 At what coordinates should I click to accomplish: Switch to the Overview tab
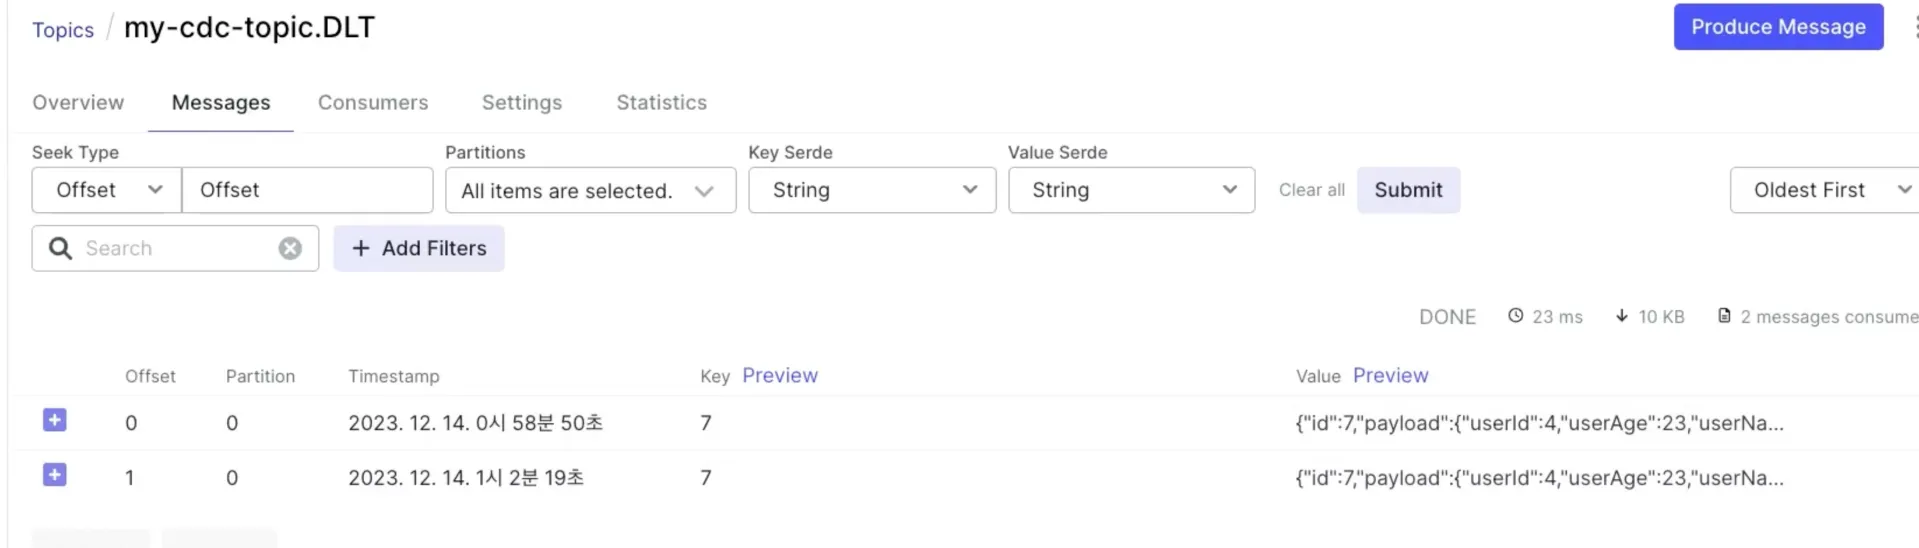tap(78, 102)
